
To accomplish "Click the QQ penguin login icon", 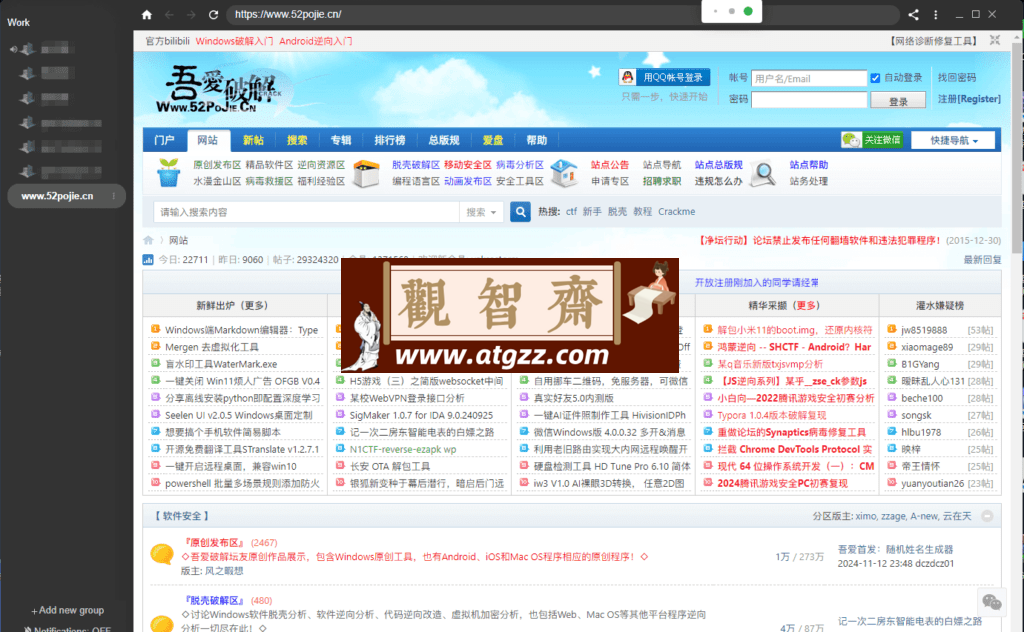I will (x=628, y=77).
